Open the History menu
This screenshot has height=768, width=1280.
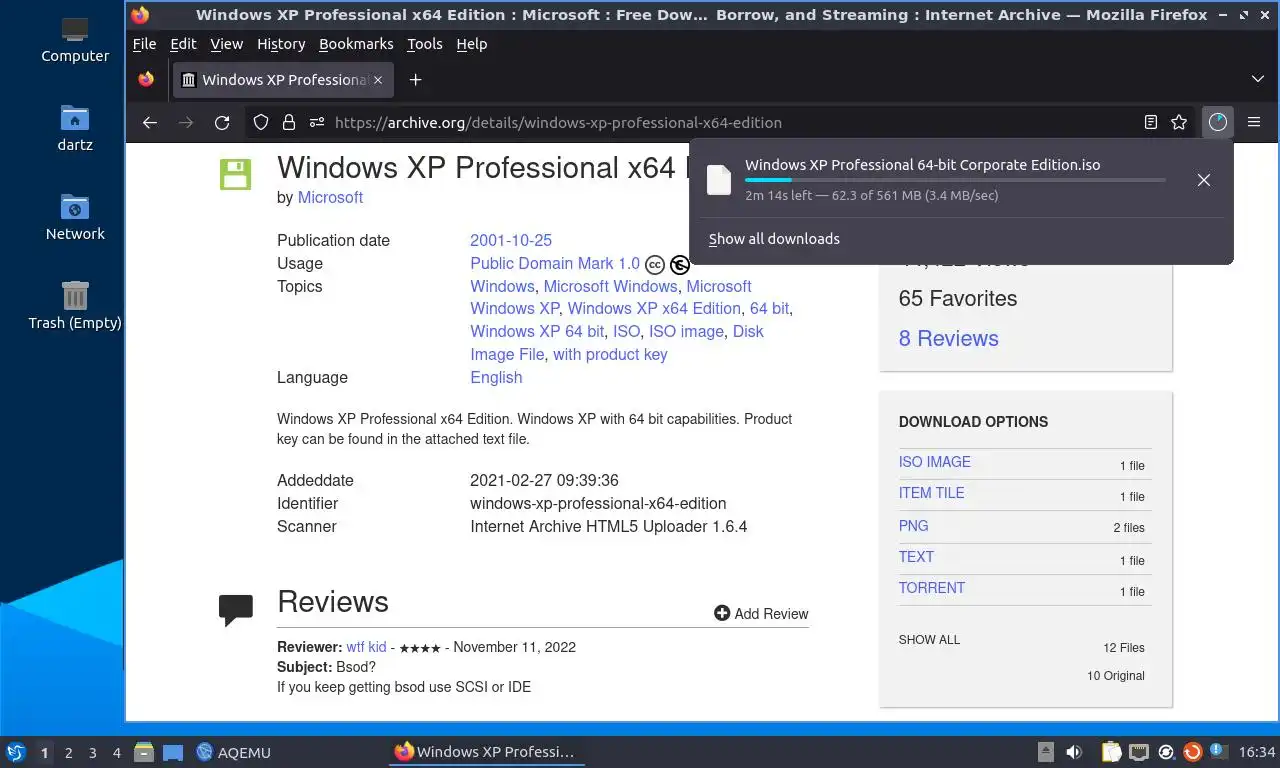pos(281,44)
